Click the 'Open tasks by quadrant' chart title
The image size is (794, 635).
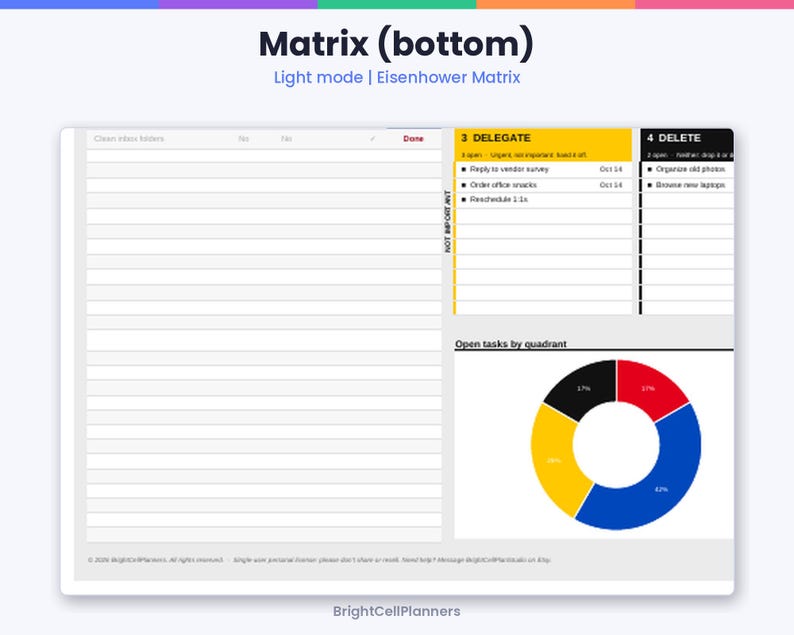pyautogui.click(x=510, y=344)
